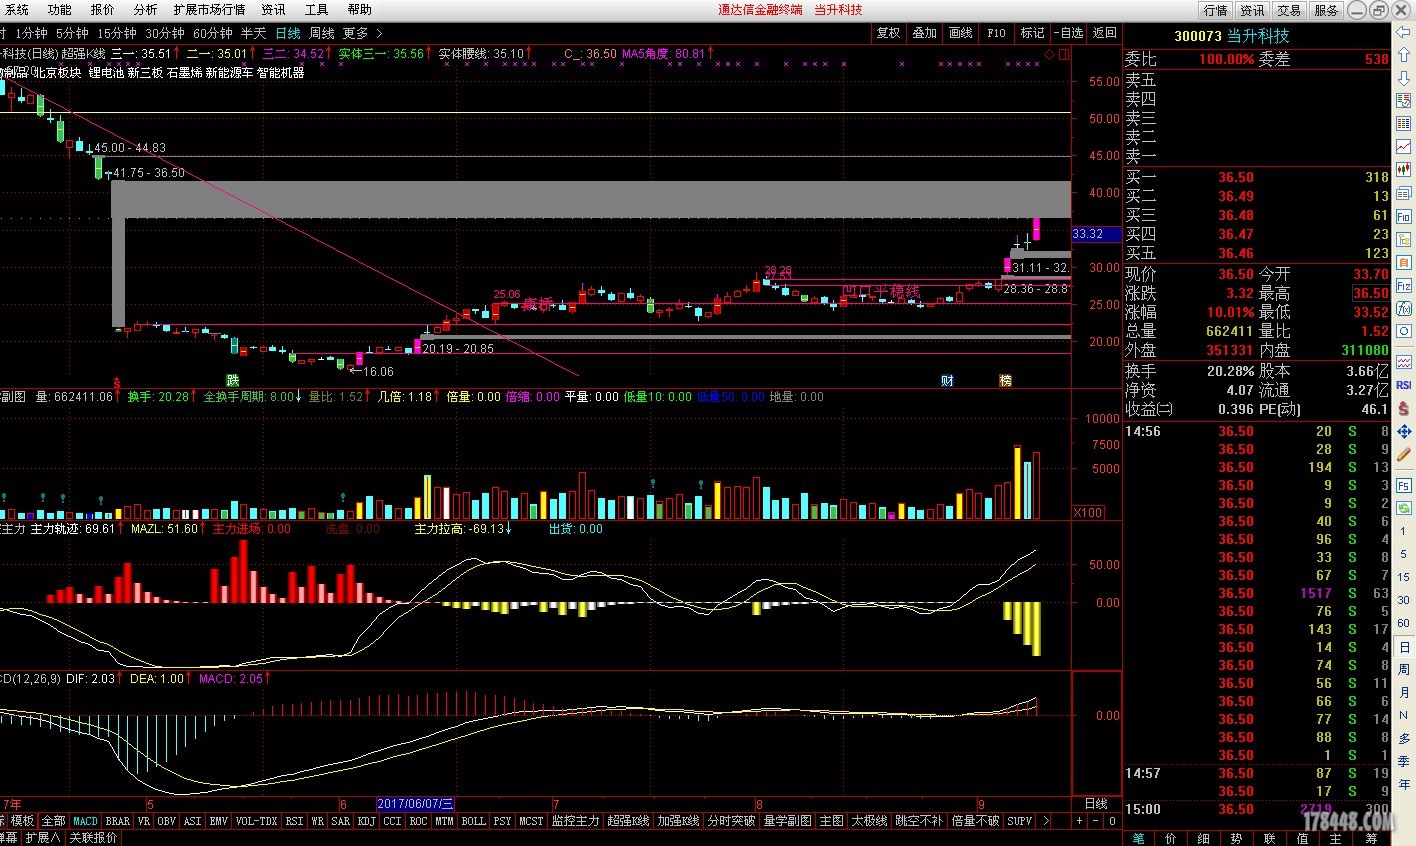This screenshot has height=846, width=1416.
Task: Switch to 30分钟 period in top toolbar
Action: [x=165, y=33]
